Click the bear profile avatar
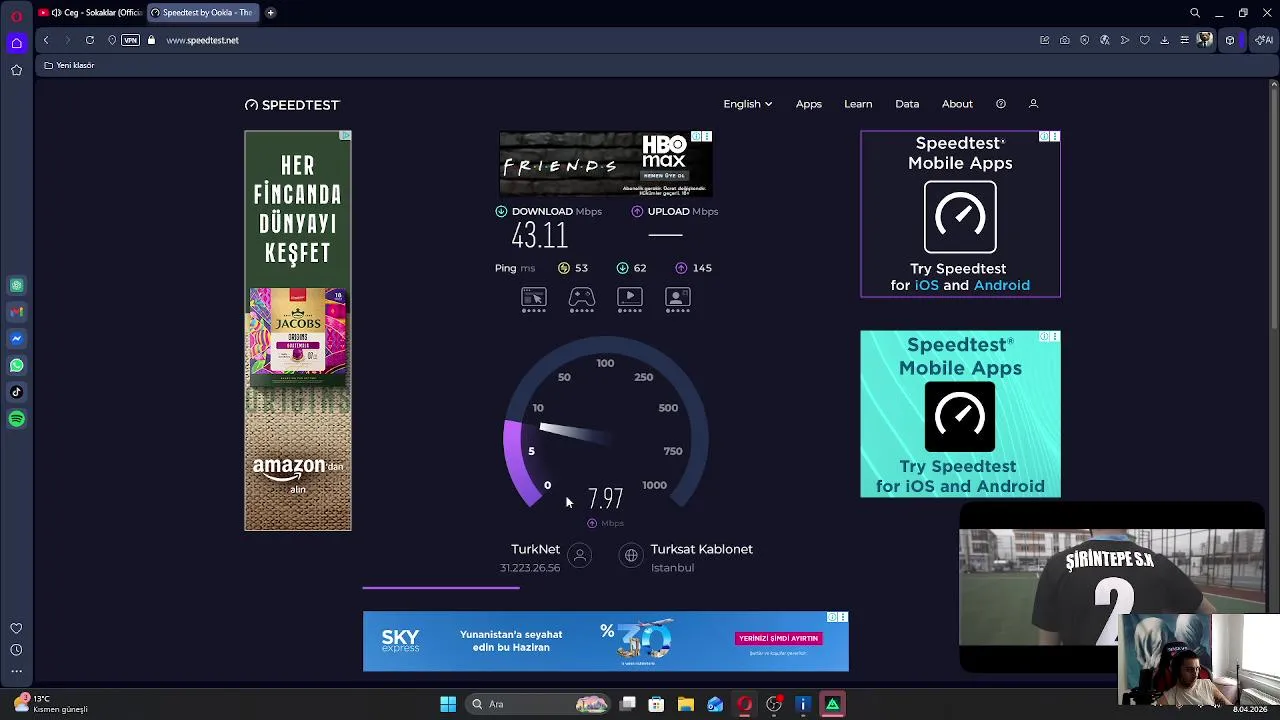The image size is (1280, 720). [x=1205, y=40]
